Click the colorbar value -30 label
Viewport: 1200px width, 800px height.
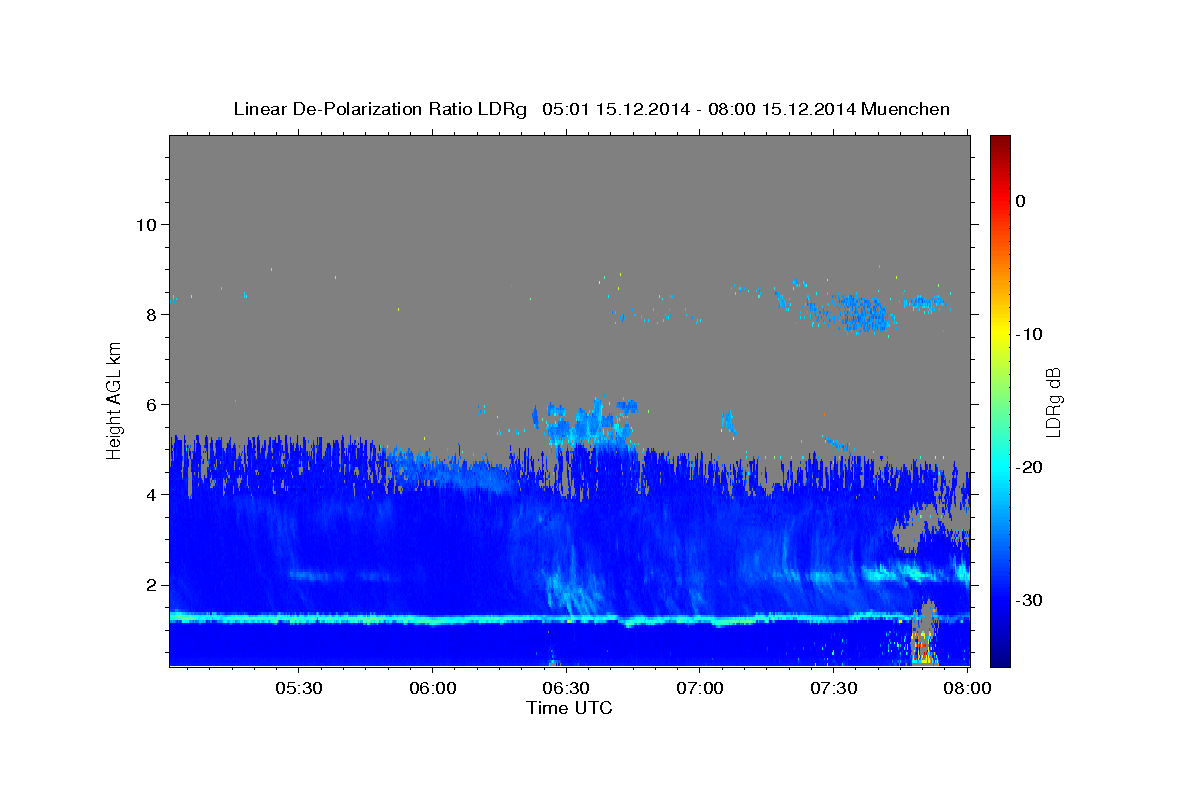click(x=1029, y=600)
